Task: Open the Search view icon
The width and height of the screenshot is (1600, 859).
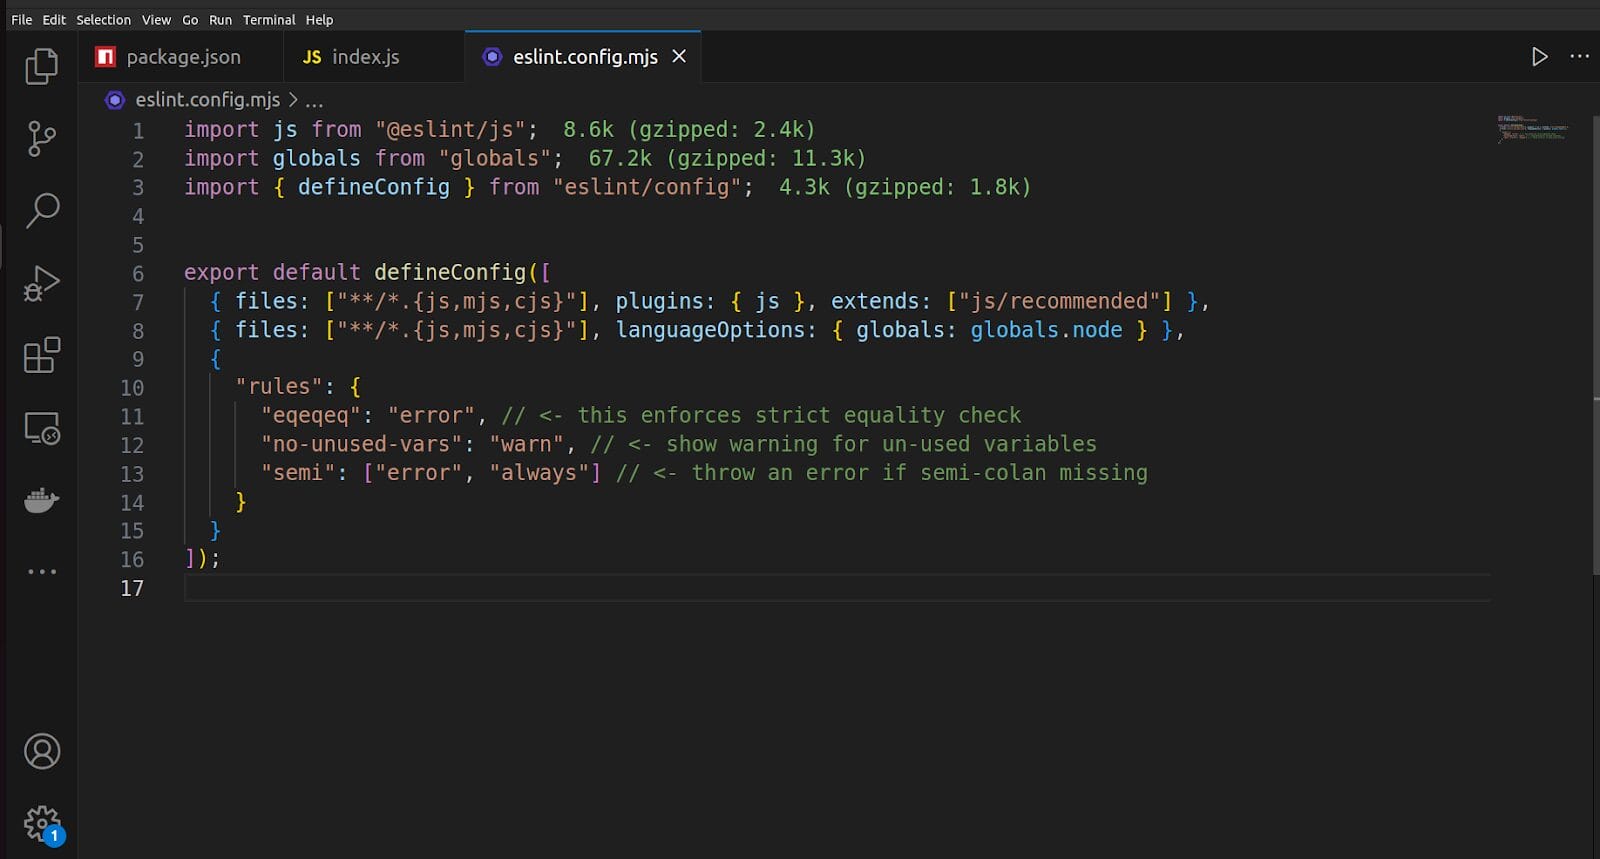Action: (x=41, y=210)
